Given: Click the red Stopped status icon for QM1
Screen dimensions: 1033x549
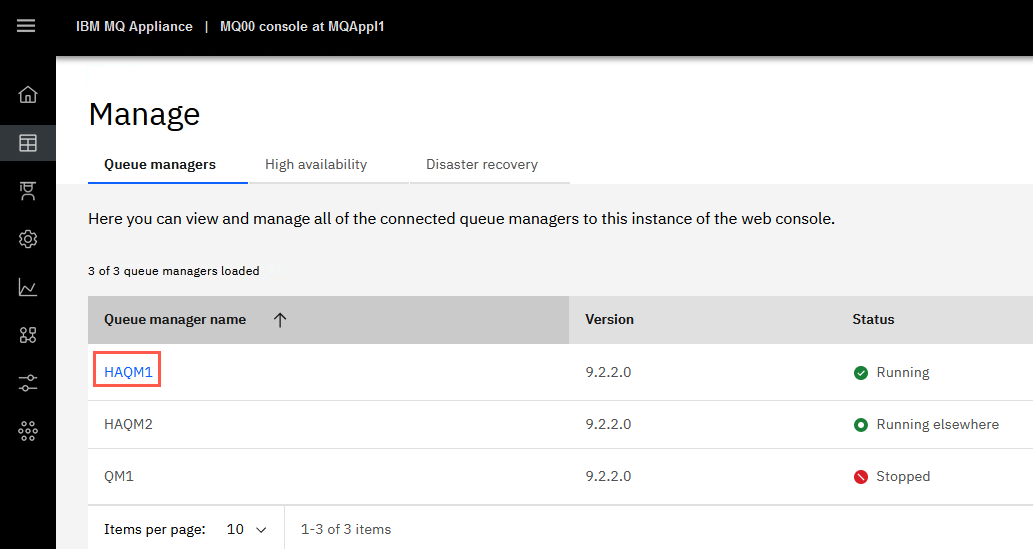Looking at the screenshot, I should 860,477.
